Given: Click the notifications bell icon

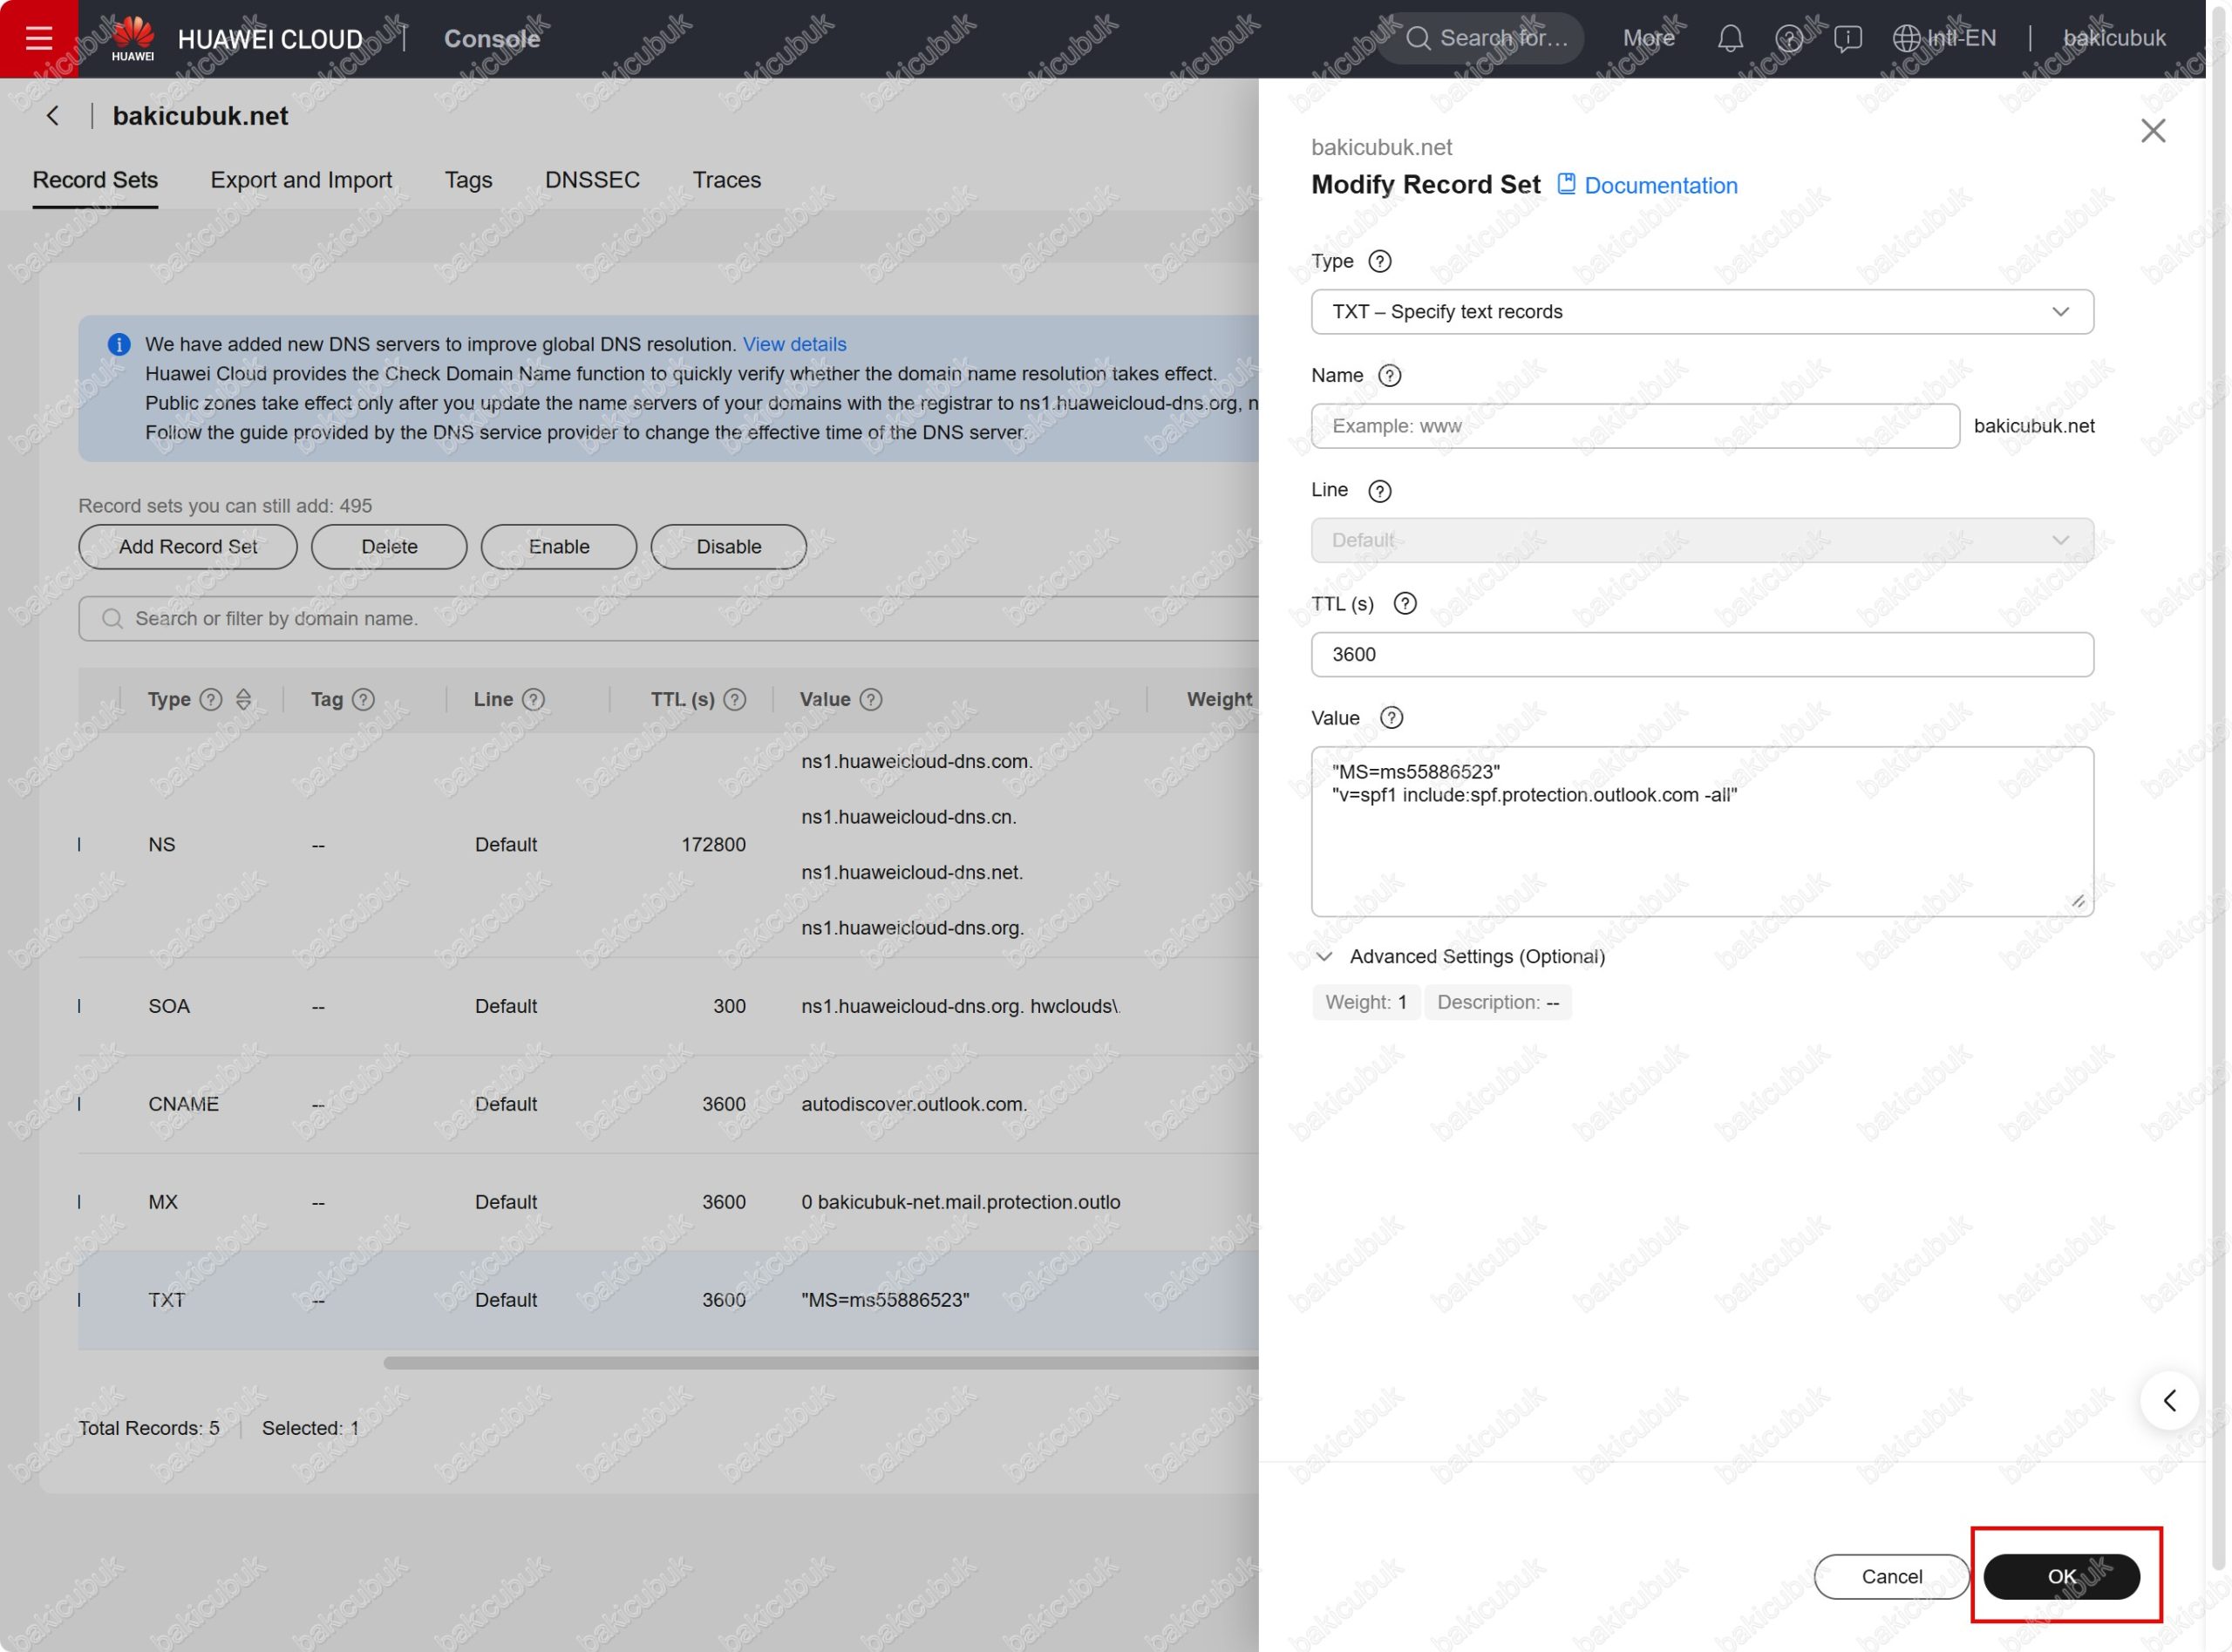Looking at the screenshot, I should tap(1730, 38).
